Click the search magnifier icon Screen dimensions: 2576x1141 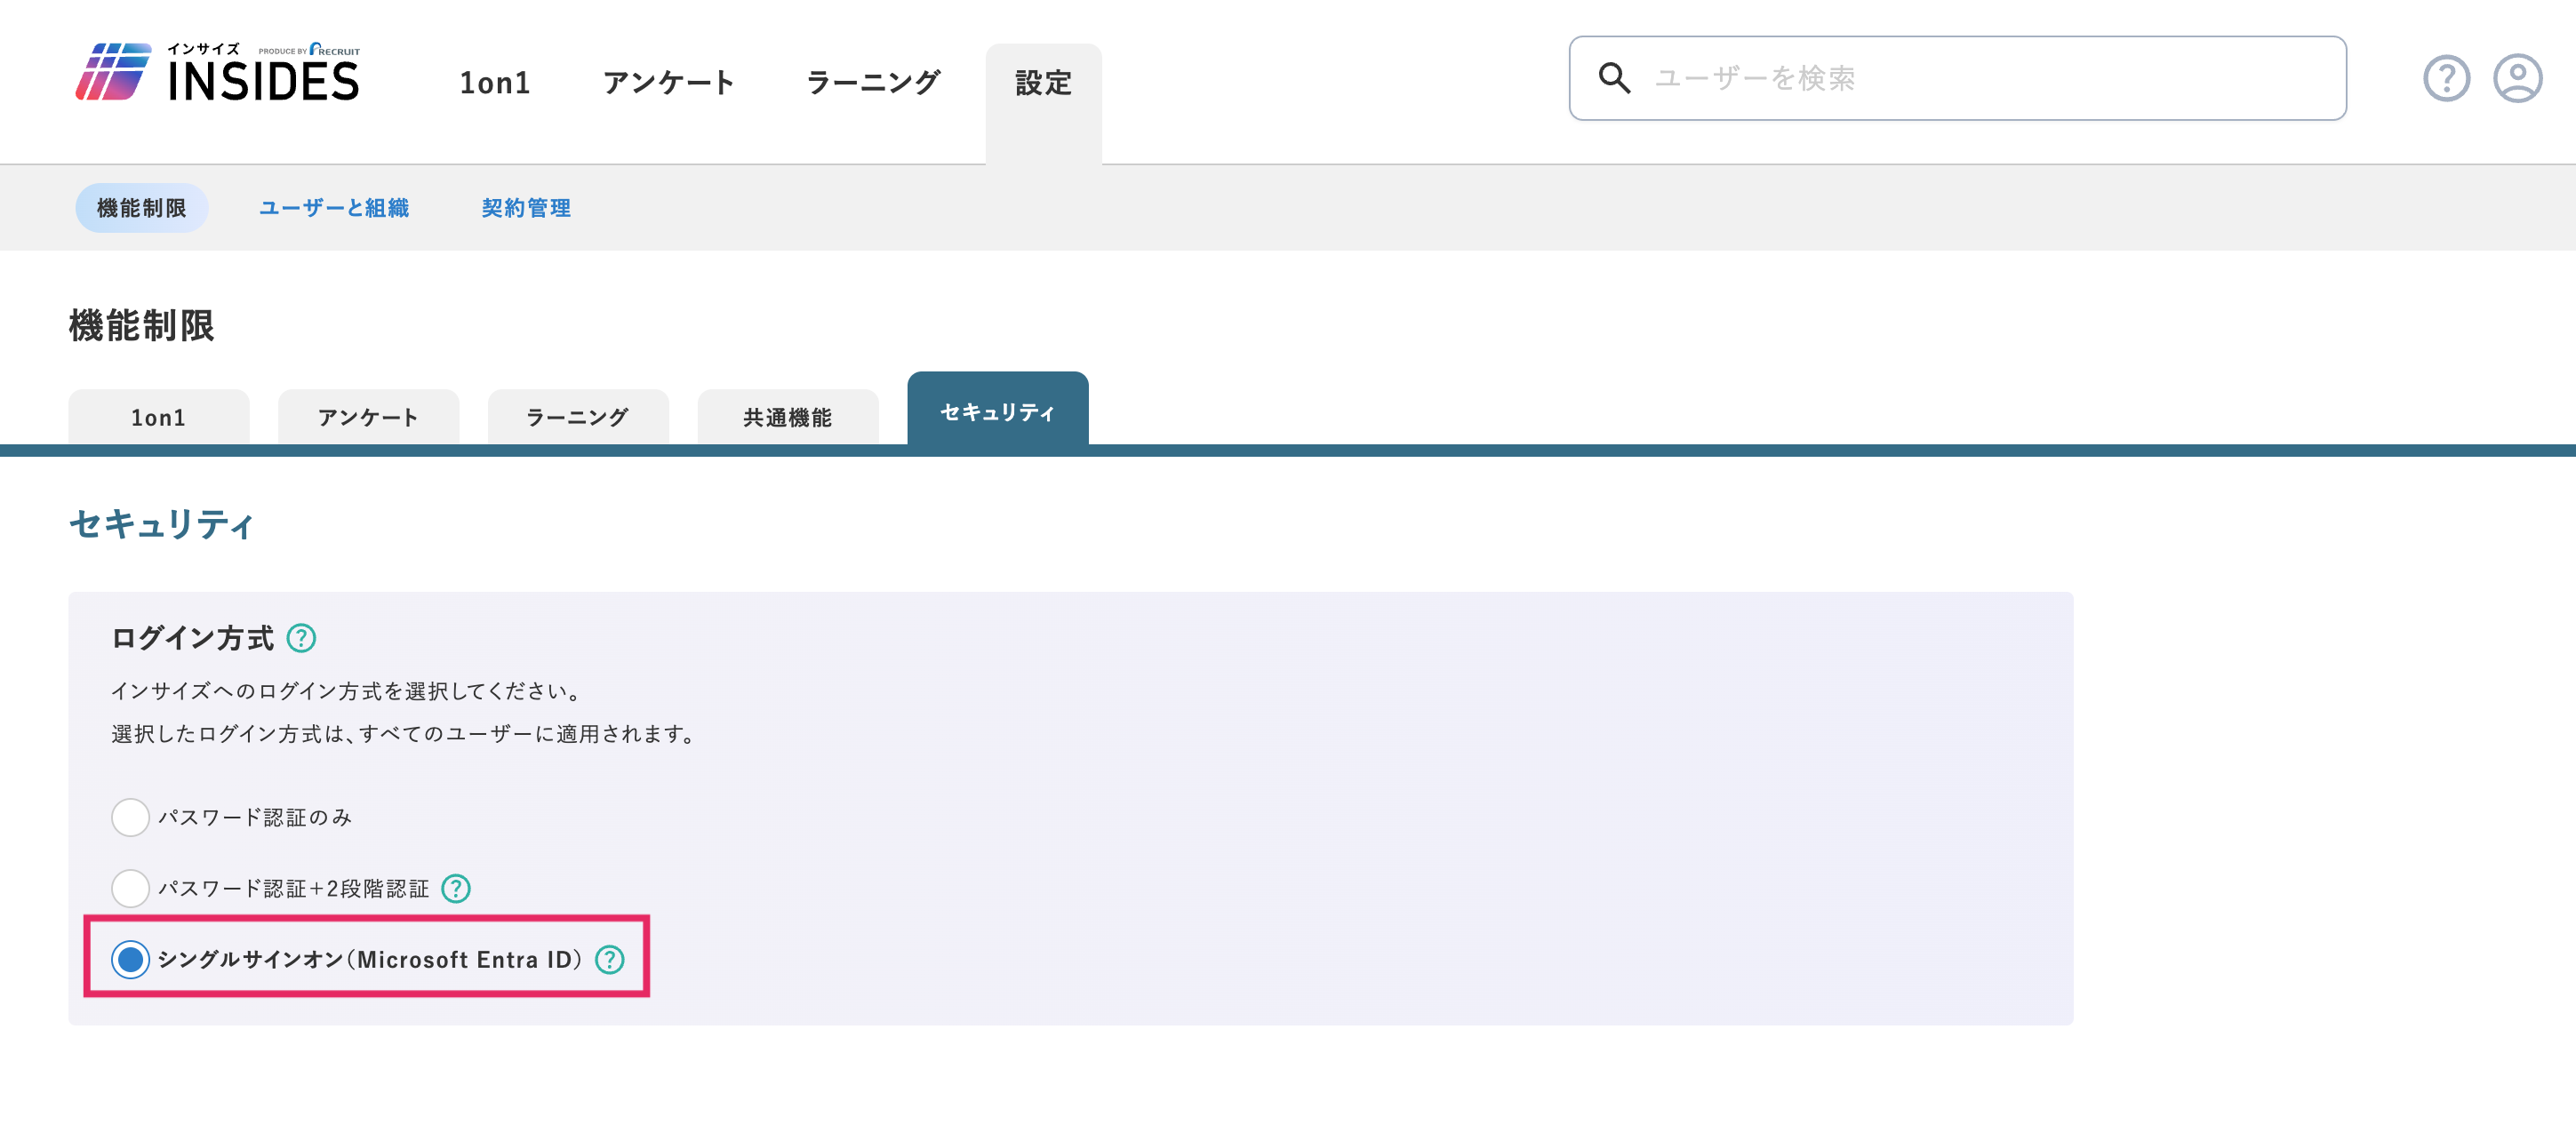pos(1614,78)
